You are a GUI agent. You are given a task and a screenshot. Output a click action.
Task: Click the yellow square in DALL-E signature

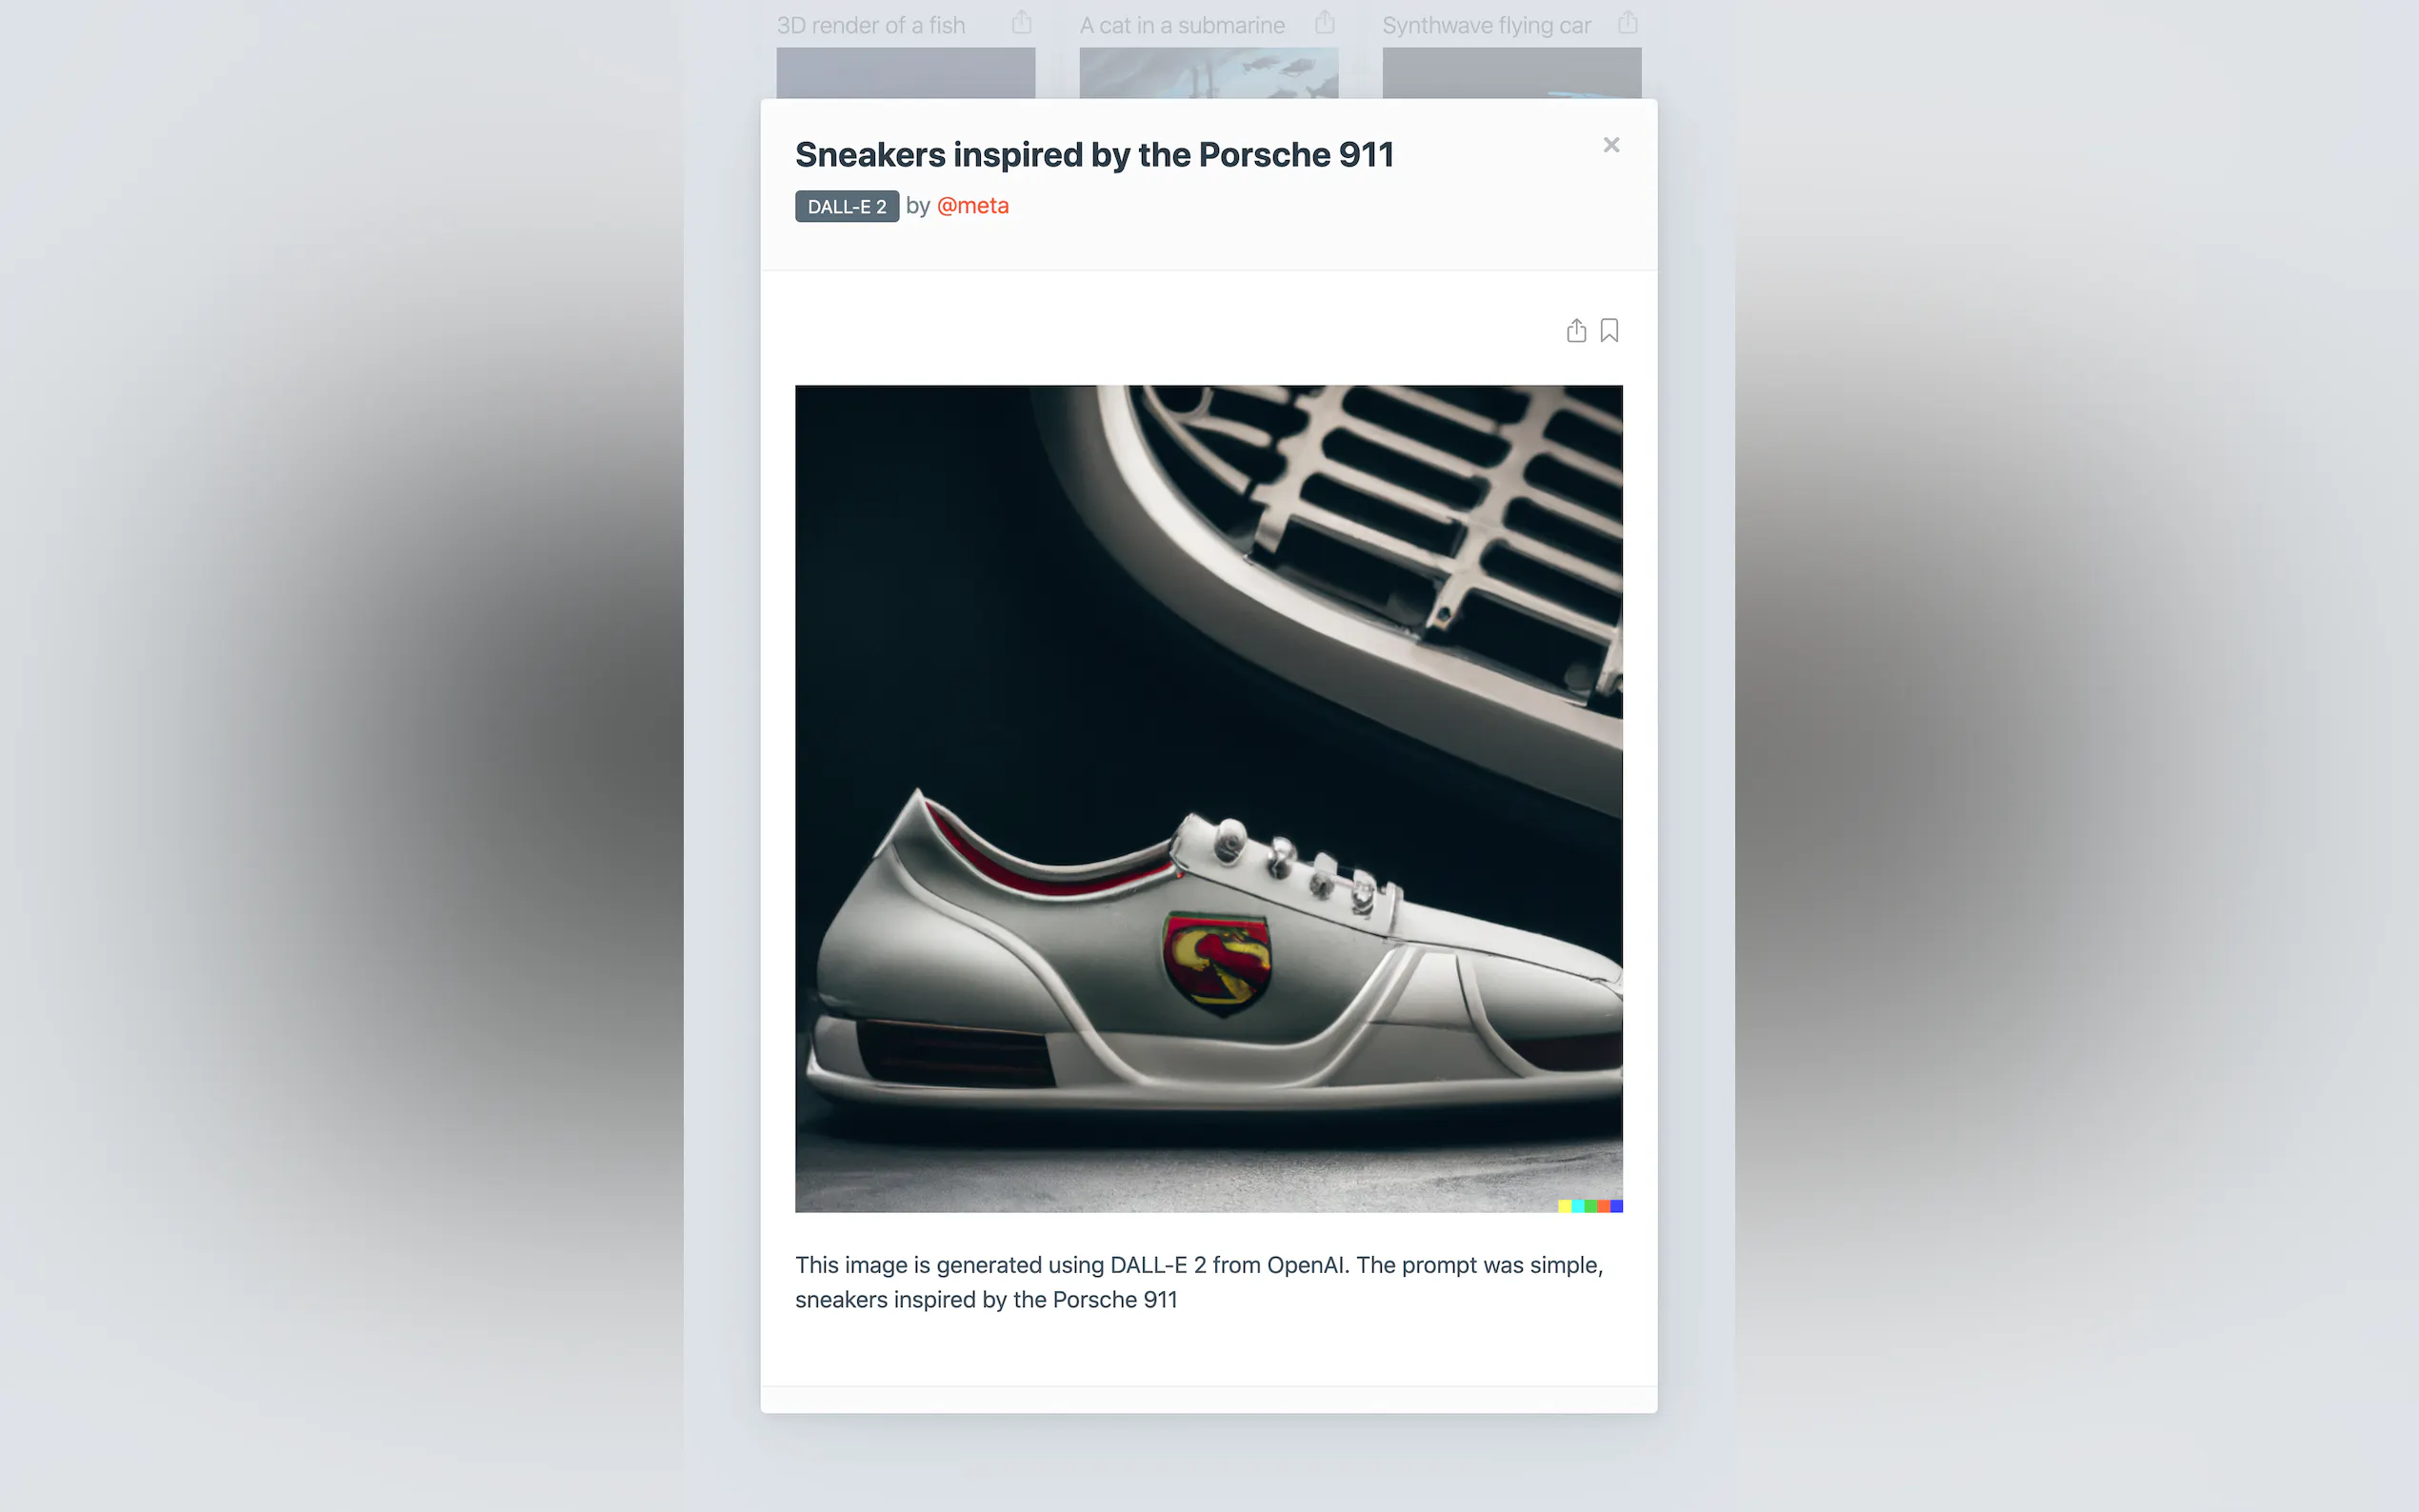(x=1564, y=1206)
